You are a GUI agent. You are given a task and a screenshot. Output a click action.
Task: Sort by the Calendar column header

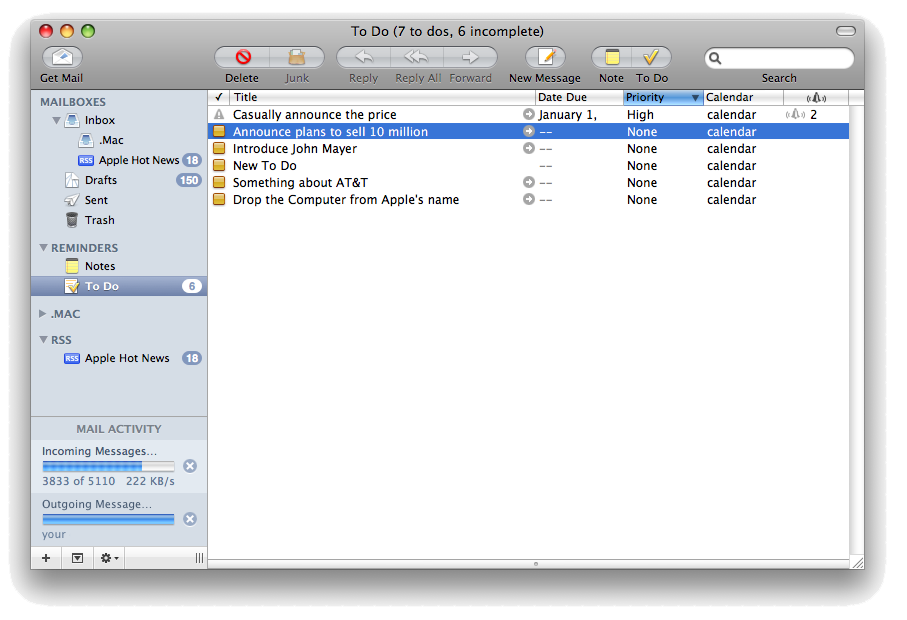pyautogui.click(x=743, y=98)
